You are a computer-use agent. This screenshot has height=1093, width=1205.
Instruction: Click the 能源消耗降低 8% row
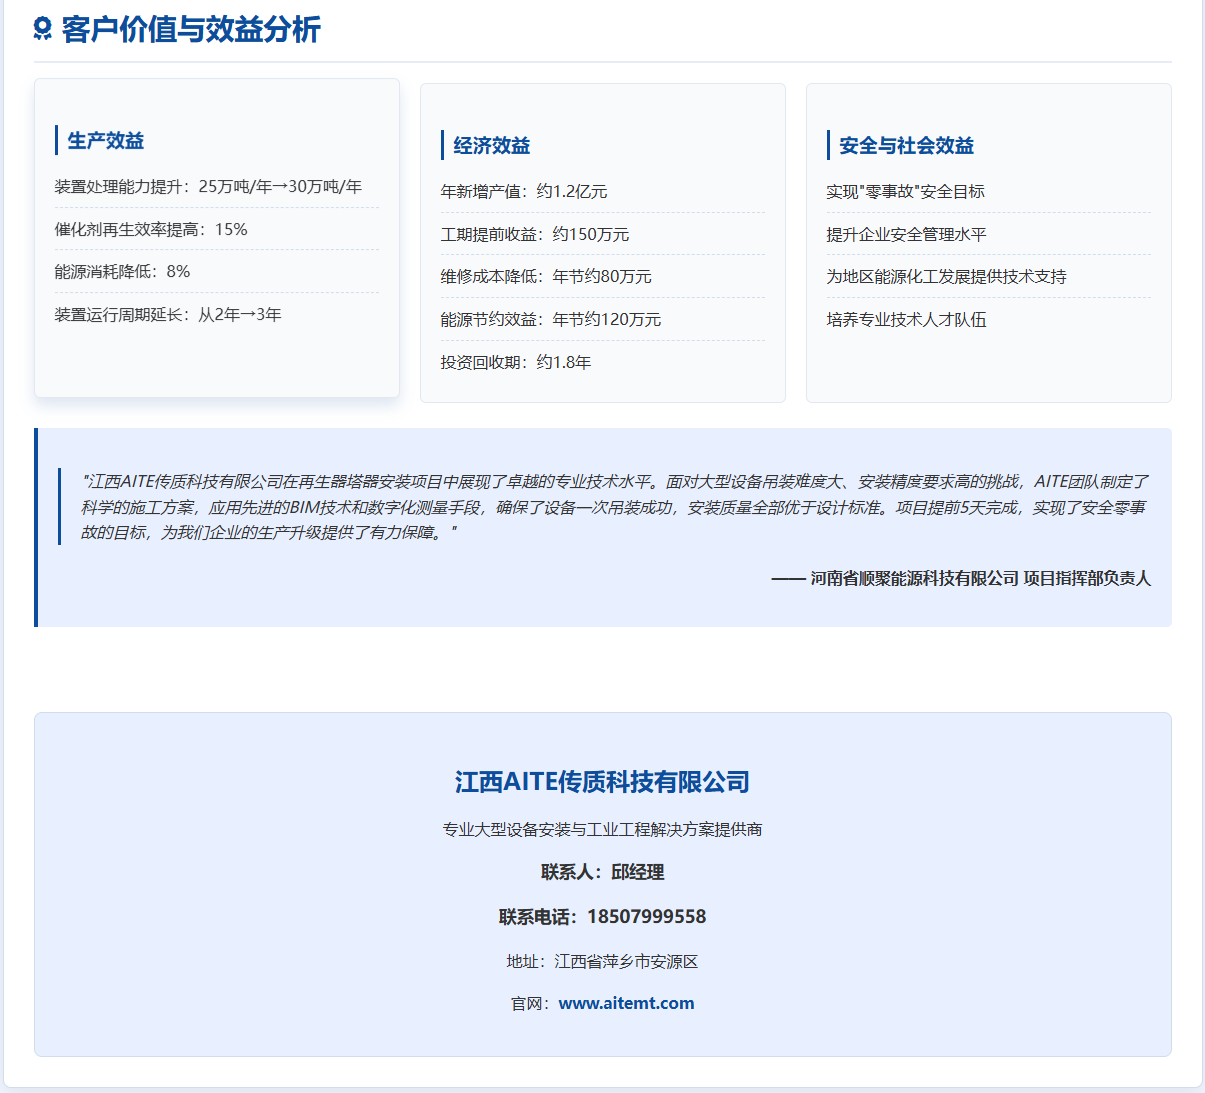[x=122, y=272]
